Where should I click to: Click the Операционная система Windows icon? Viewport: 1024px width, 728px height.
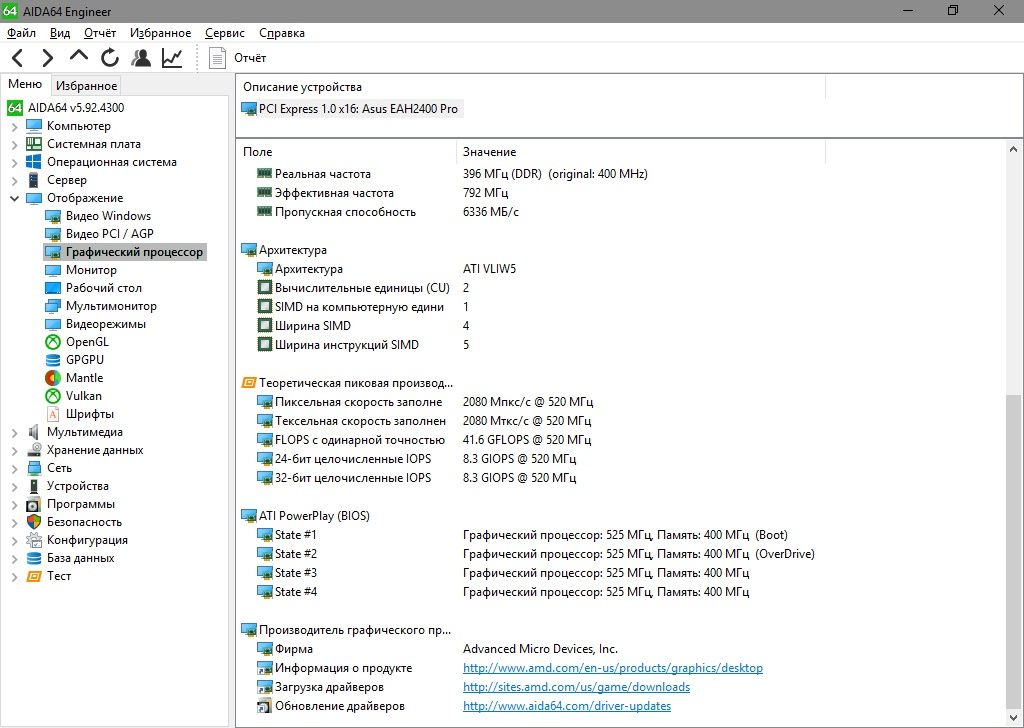[34, 162]
